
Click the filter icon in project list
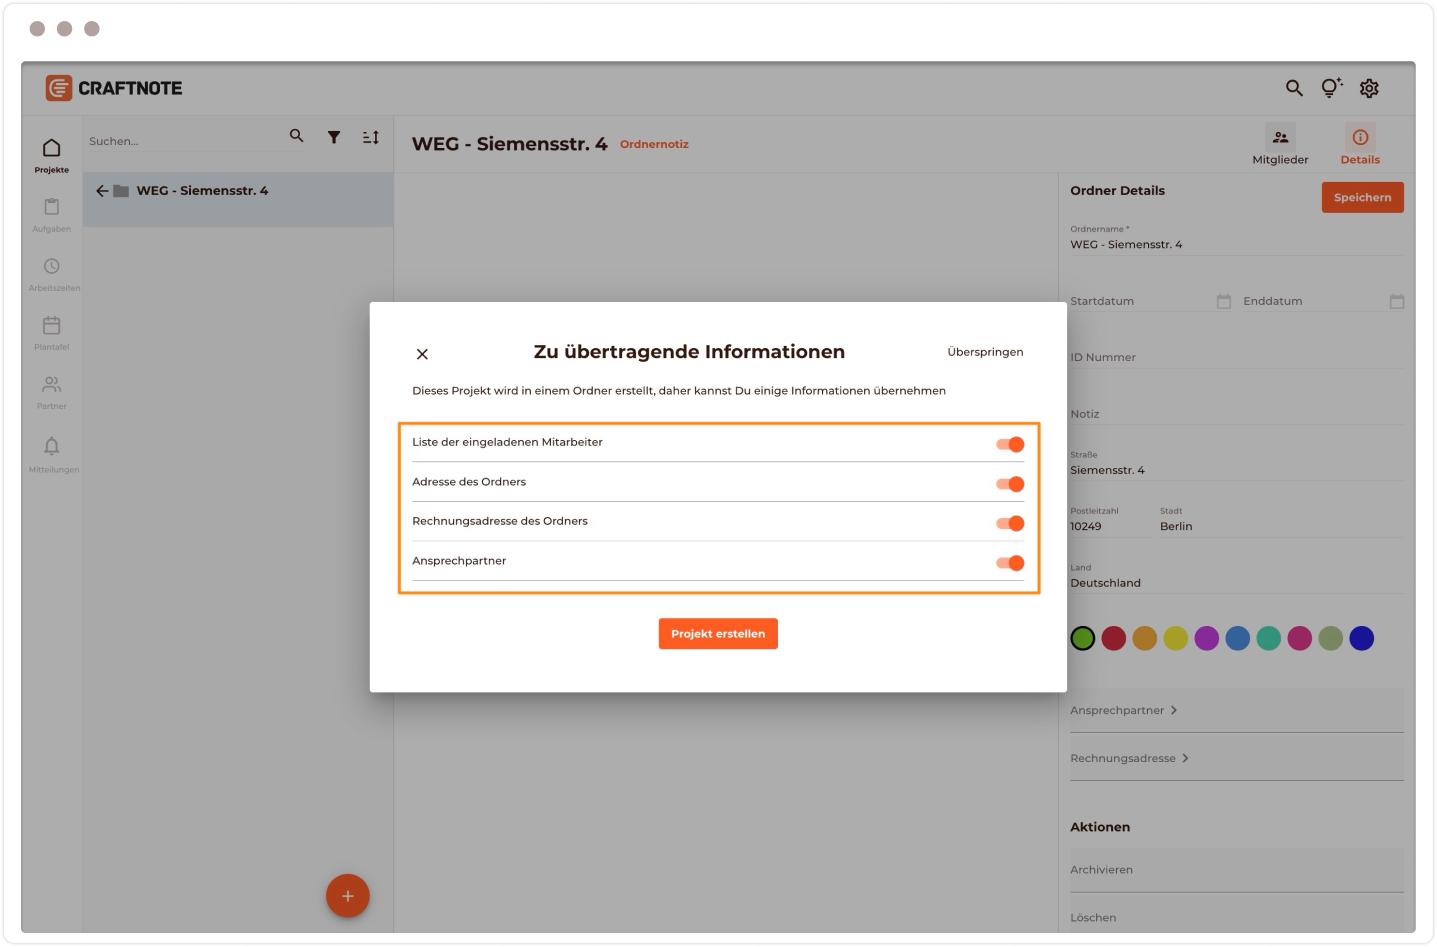334,137
